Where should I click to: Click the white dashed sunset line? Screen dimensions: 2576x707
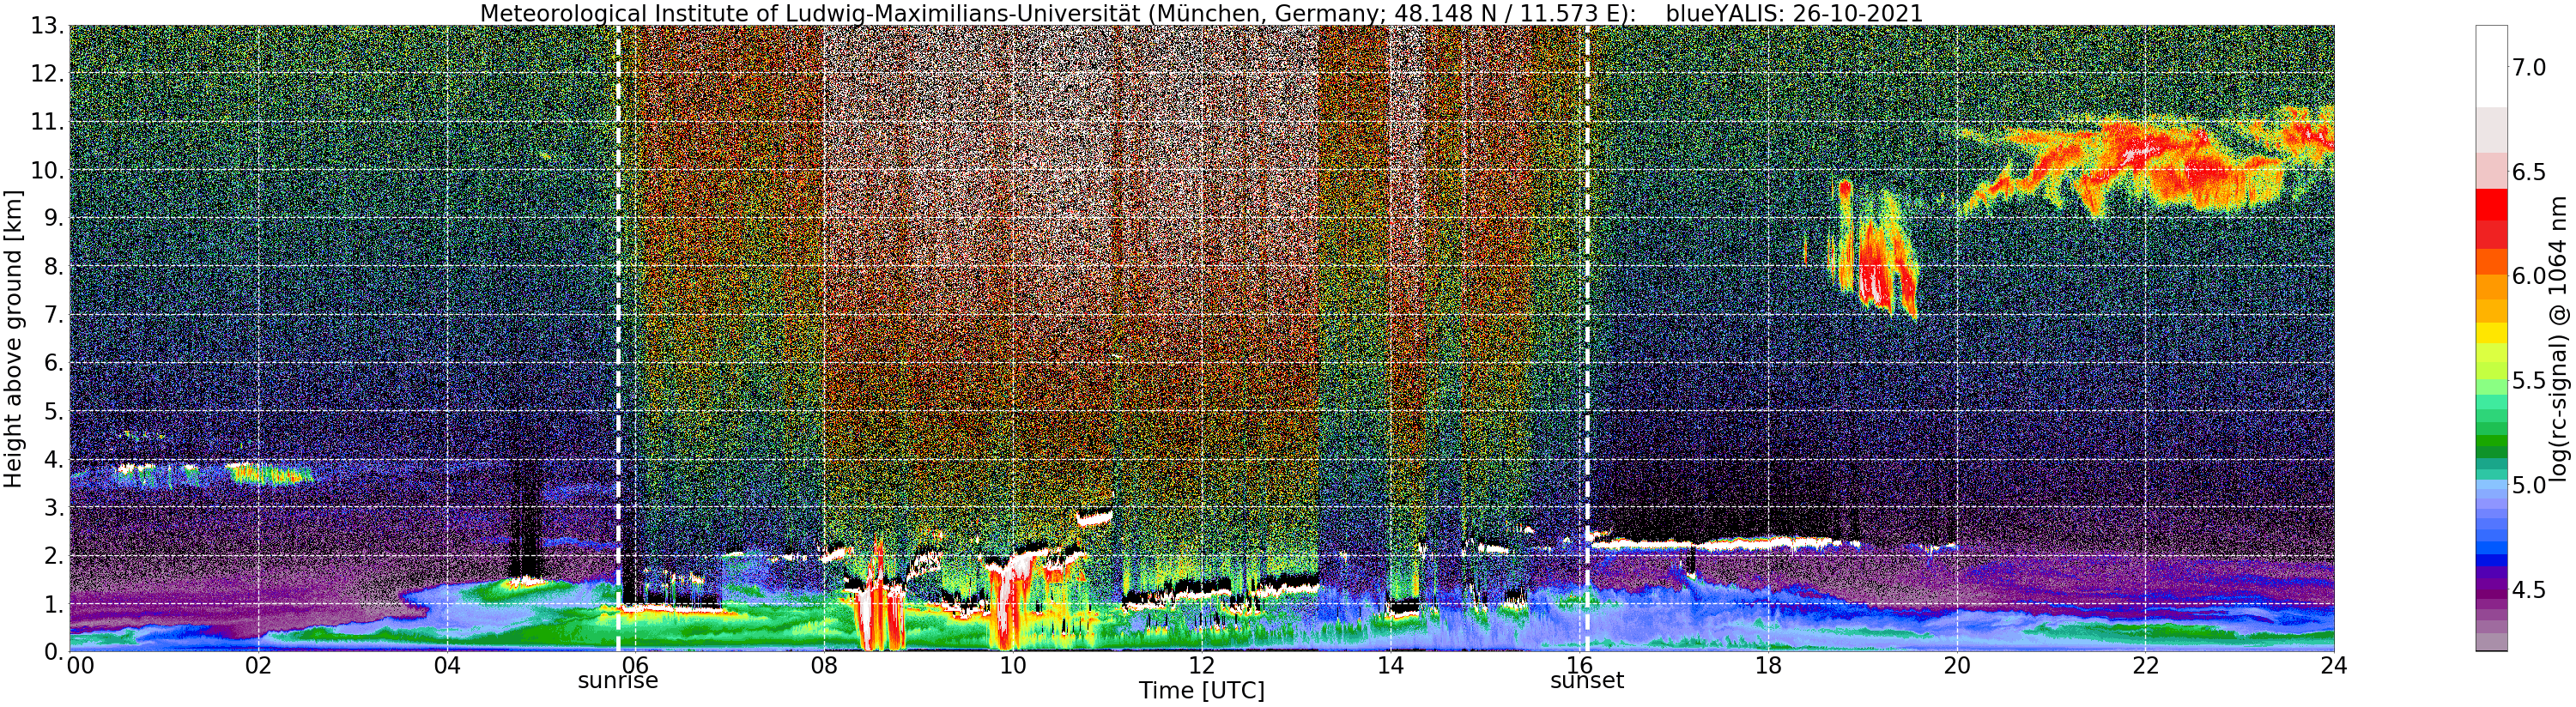(1587, 339)
